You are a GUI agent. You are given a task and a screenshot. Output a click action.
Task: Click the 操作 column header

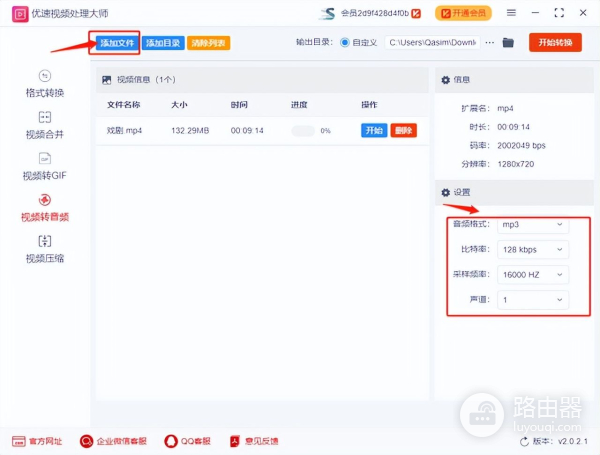(369, 105)
